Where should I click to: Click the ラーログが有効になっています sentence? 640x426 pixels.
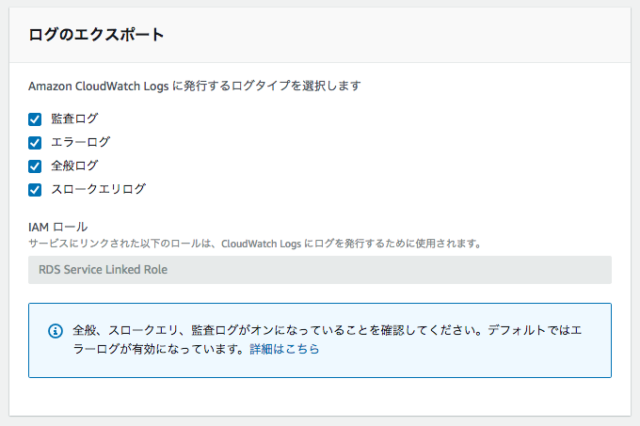[159, 349]
